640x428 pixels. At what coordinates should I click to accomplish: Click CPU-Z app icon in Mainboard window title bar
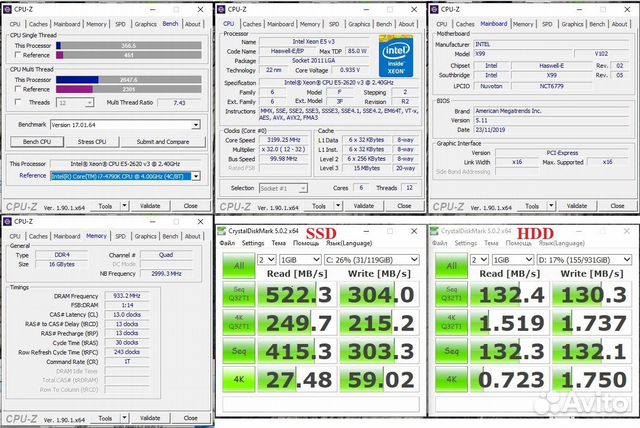(x=434, y=9)
